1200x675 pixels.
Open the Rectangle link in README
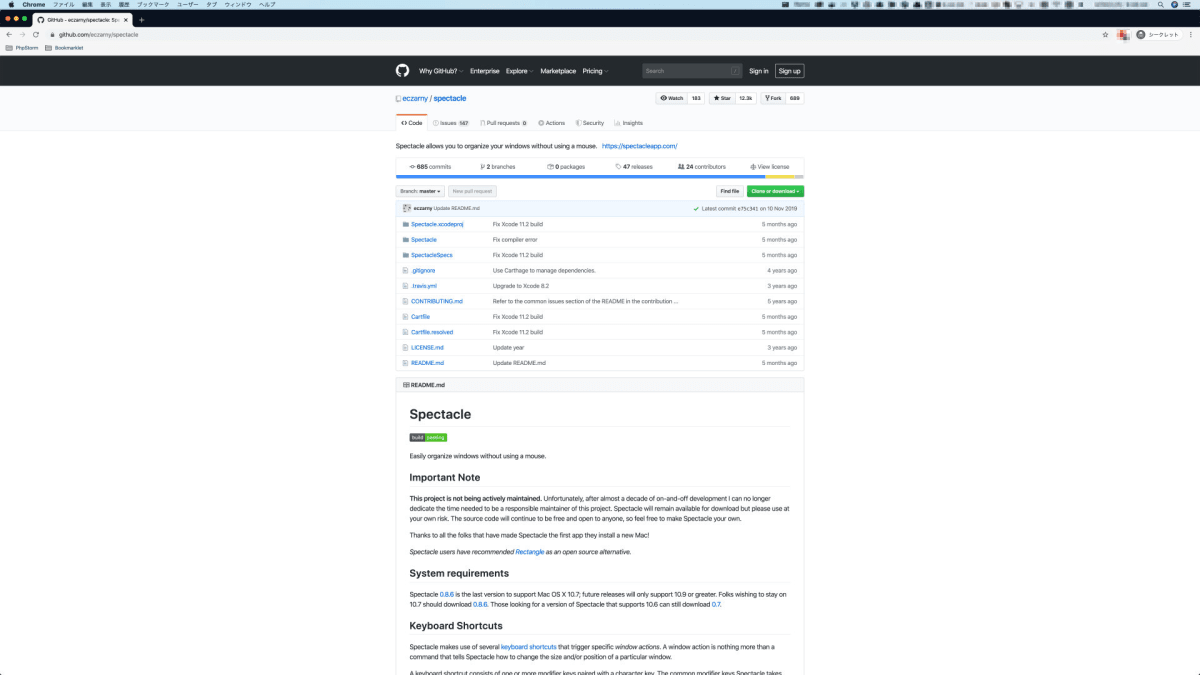coord(530,552)
